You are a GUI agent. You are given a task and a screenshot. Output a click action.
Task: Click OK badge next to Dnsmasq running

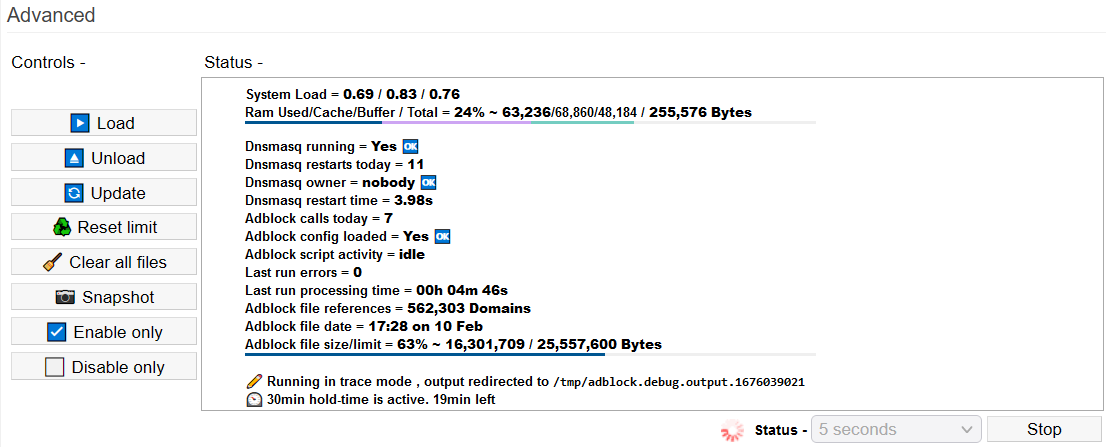411,147
